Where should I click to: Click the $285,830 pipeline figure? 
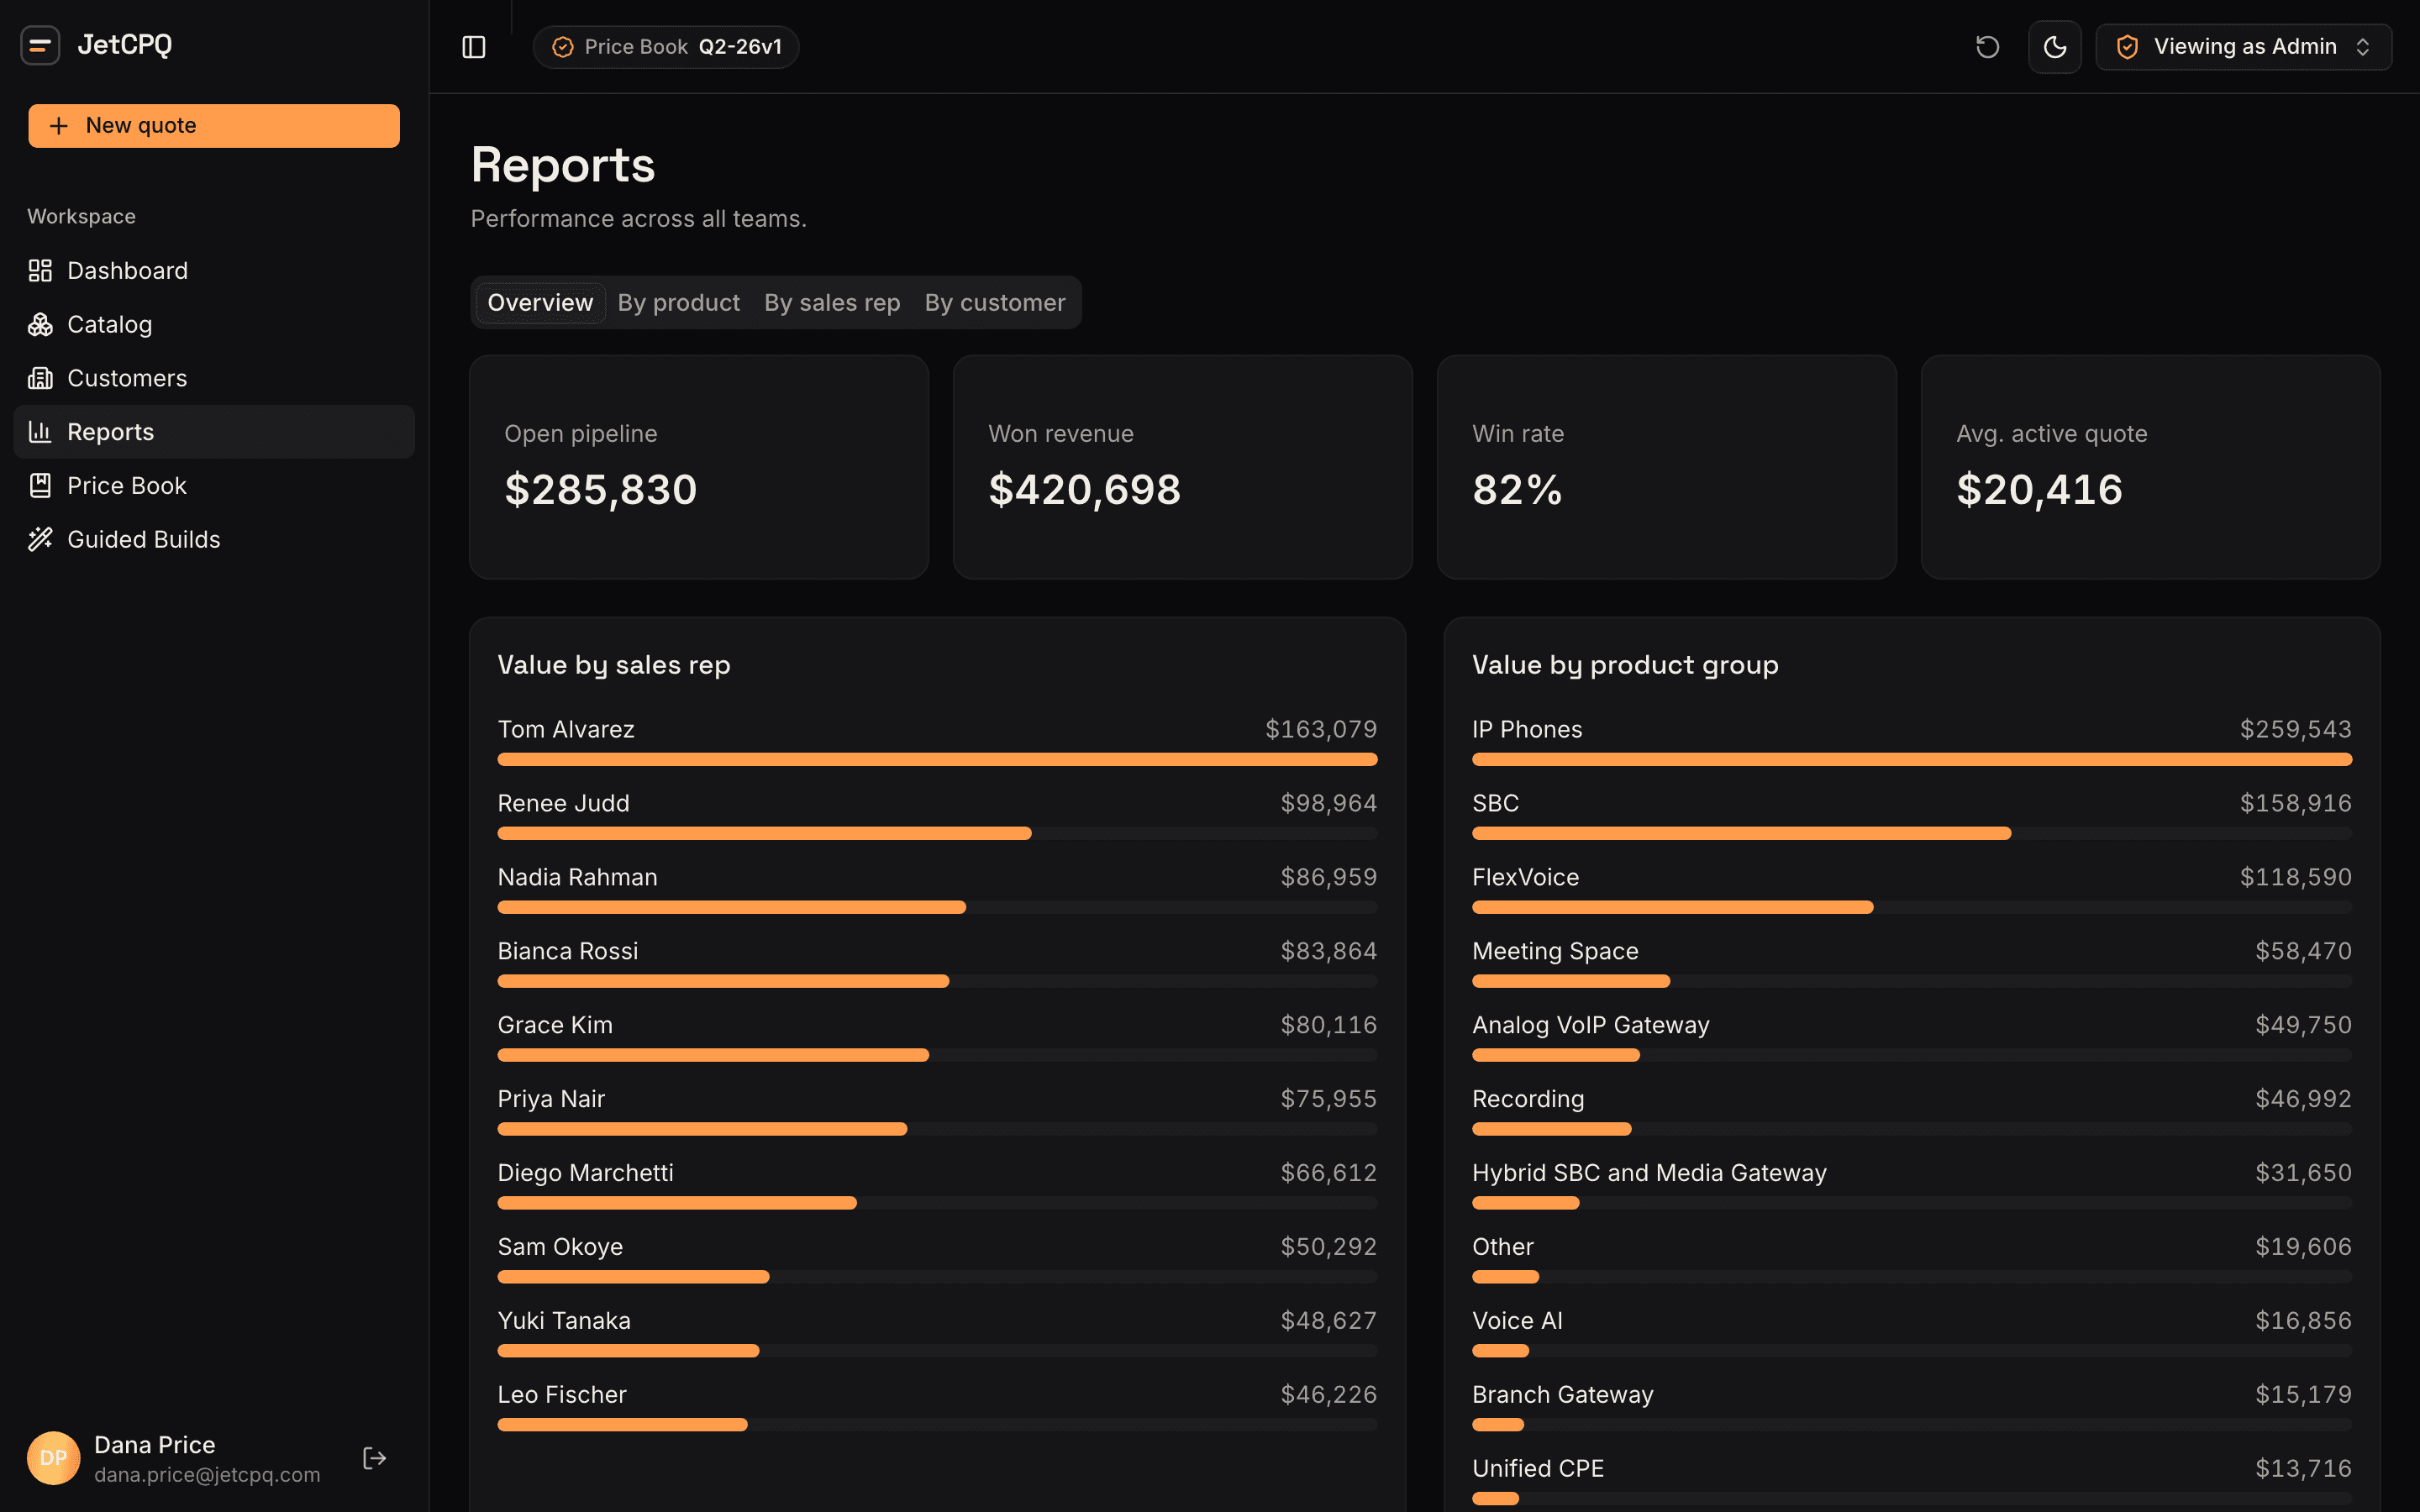coord(600,490)
